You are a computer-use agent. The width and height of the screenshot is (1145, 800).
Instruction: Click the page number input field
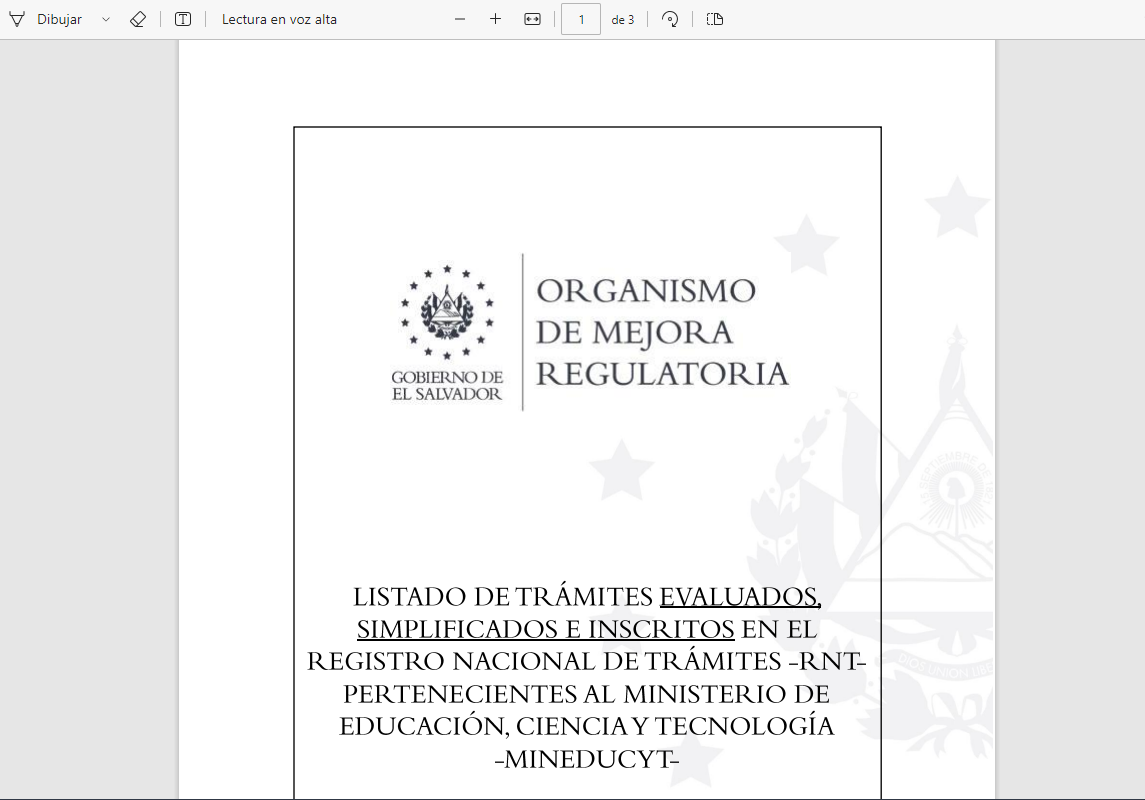581,20
